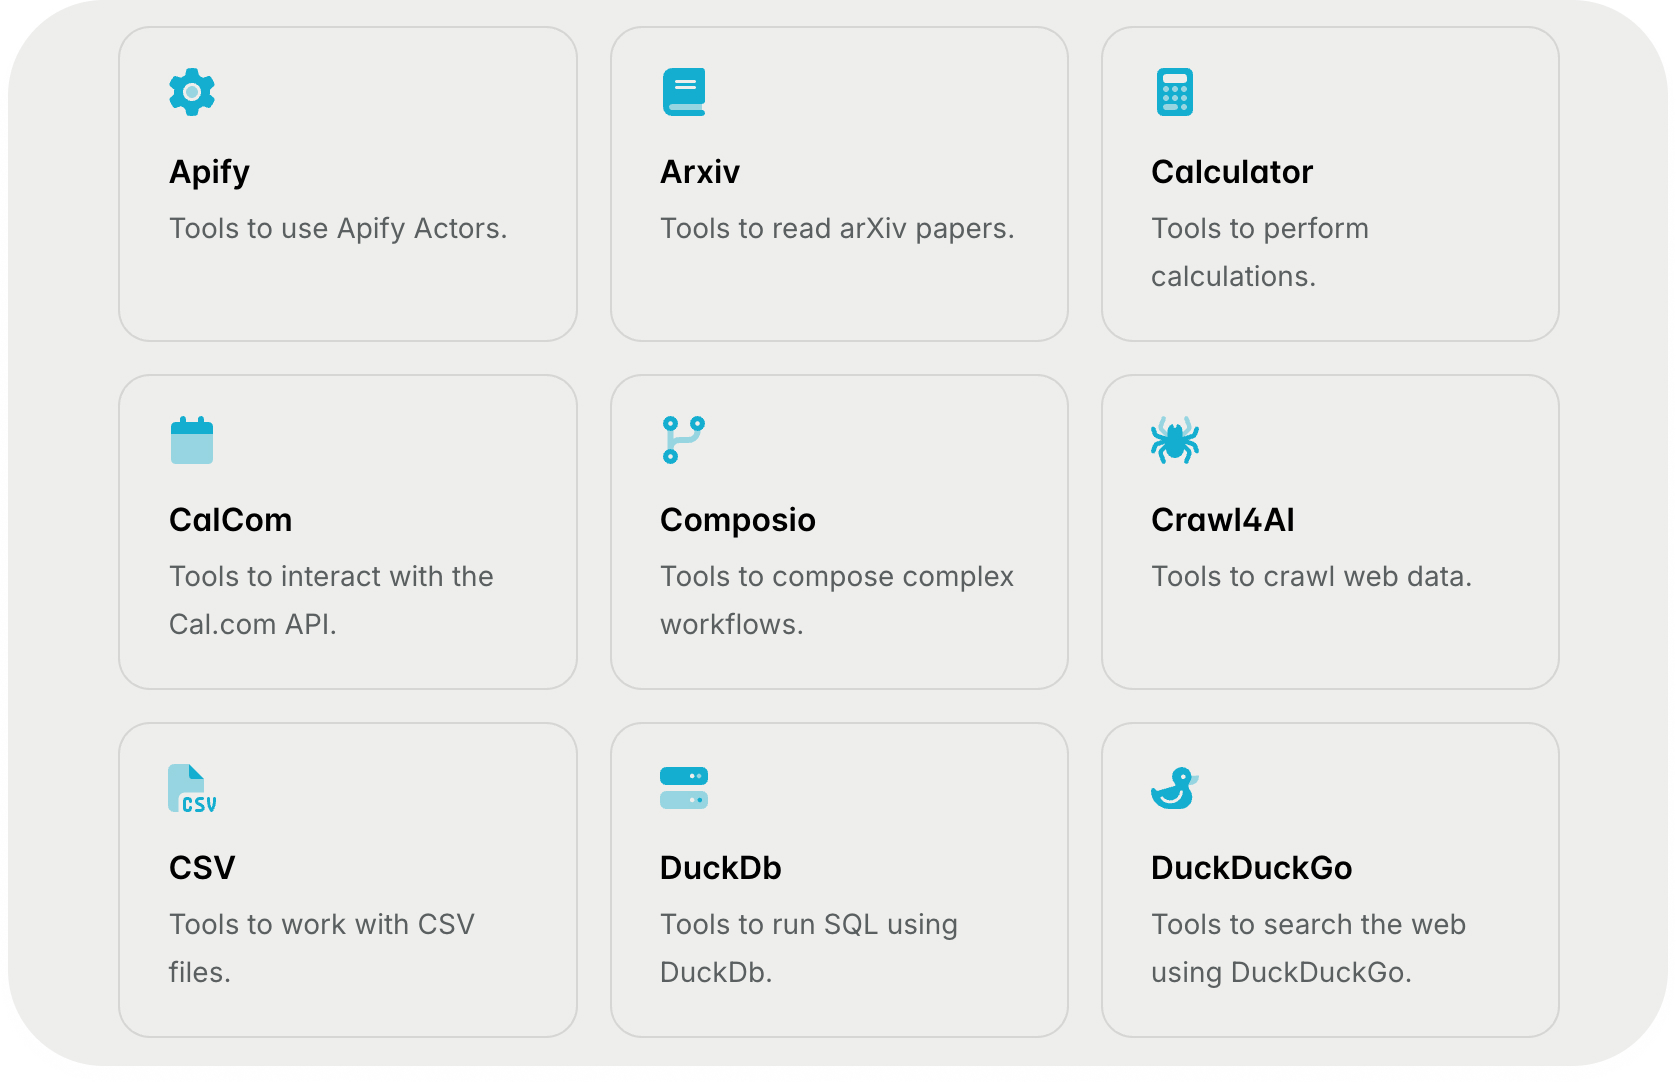Image resolution: width=1676 pixels, height=1082 pixels.
Task: Open the Arxiv title link
Action: pyautogui.click(x=700, y=172)
